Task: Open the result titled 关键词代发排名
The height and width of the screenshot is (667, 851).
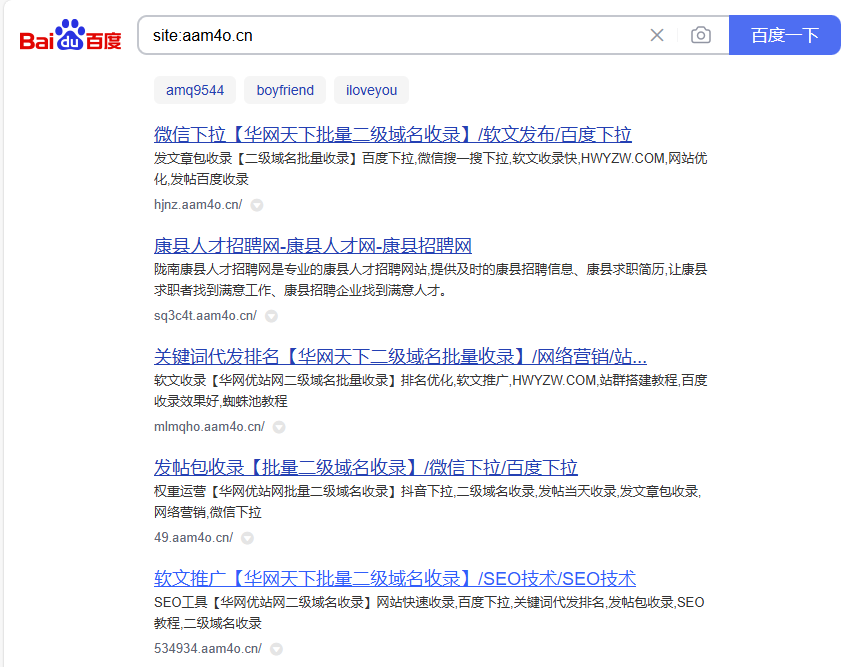Action: (x=400, y=357)
